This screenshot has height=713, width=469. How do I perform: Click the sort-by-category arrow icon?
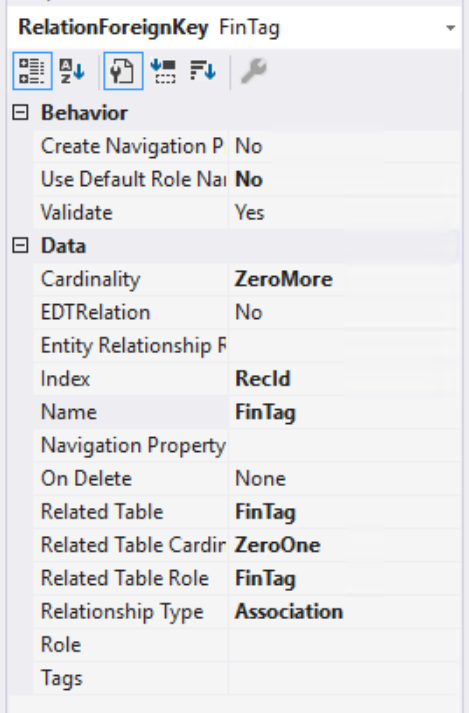tap(163, 71)
